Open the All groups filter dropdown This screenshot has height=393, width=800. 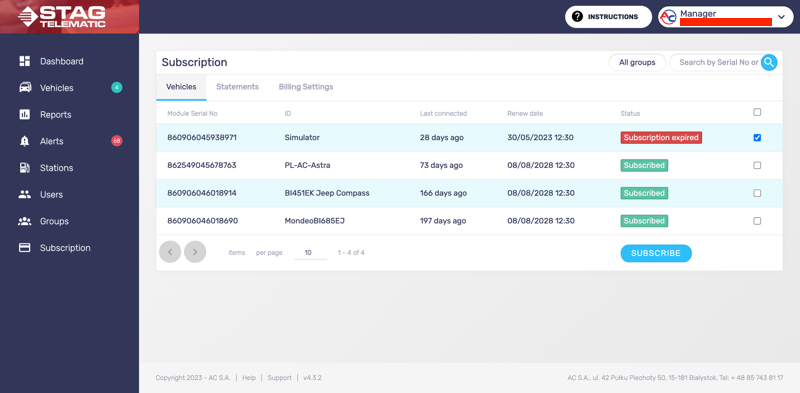637,62
